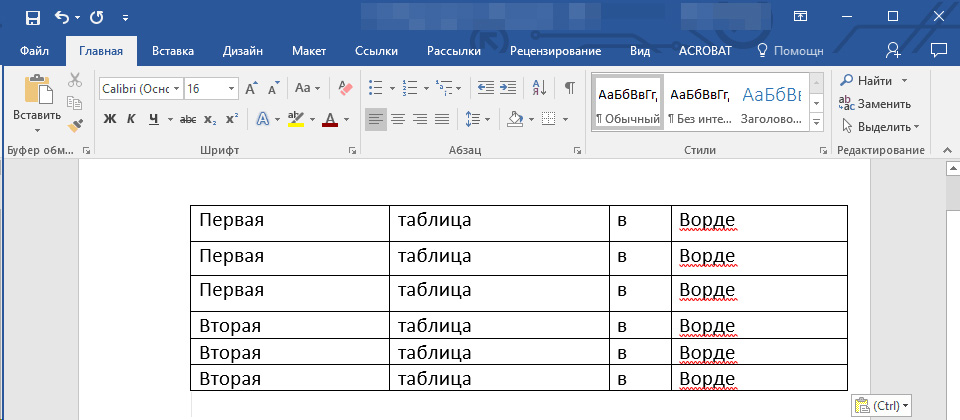The height and width of the screenshot is (420, 960).
Task: Click the Save floppy disk icon
Action: click(32, 17)
